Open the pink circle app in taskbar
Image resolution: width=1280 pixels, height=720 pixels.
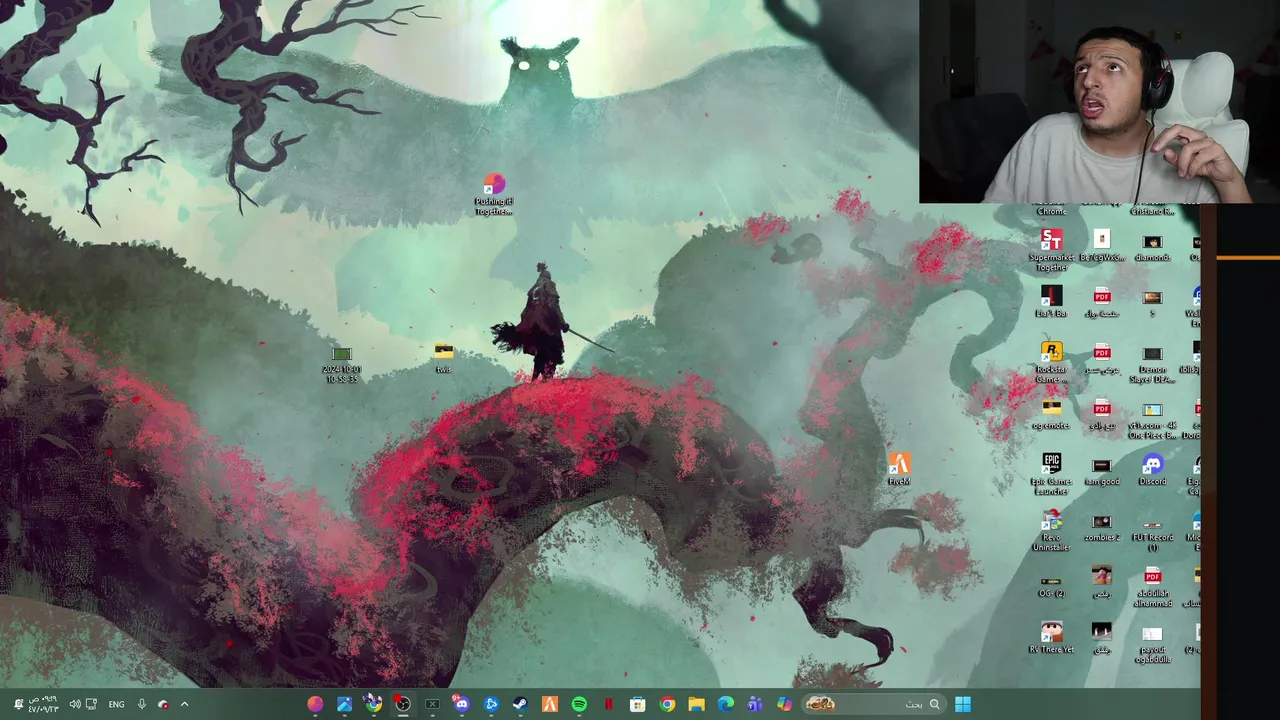pyautogui.click(x=315, y=704)
